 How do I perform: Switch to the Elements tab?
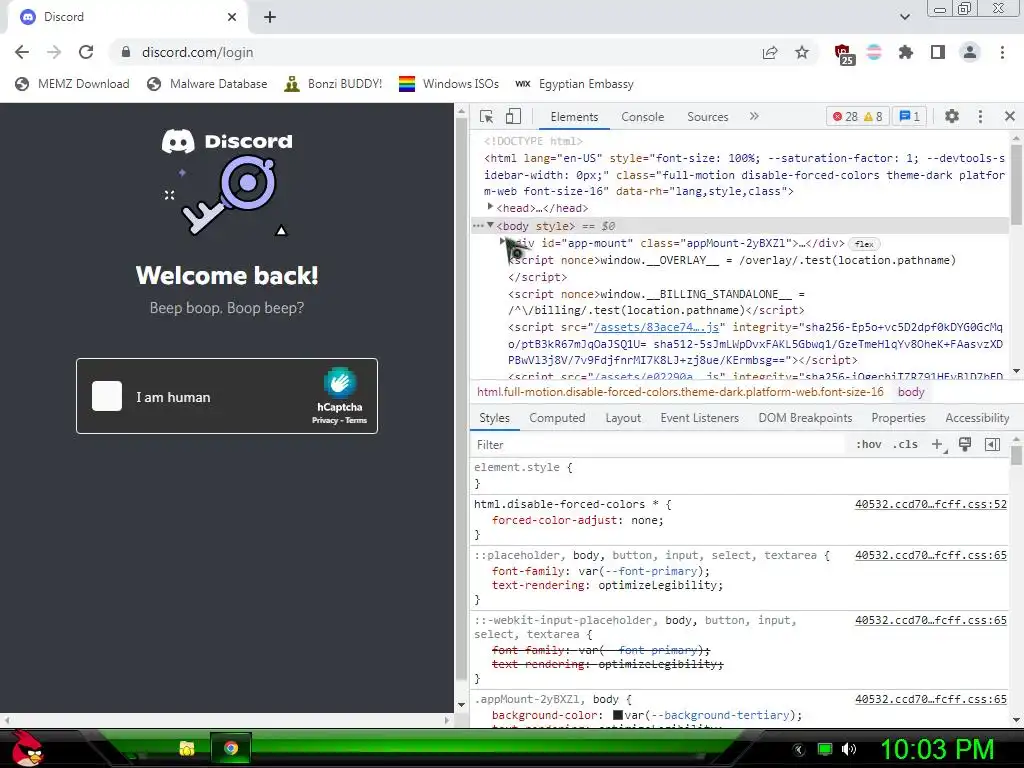pos(574,116)
